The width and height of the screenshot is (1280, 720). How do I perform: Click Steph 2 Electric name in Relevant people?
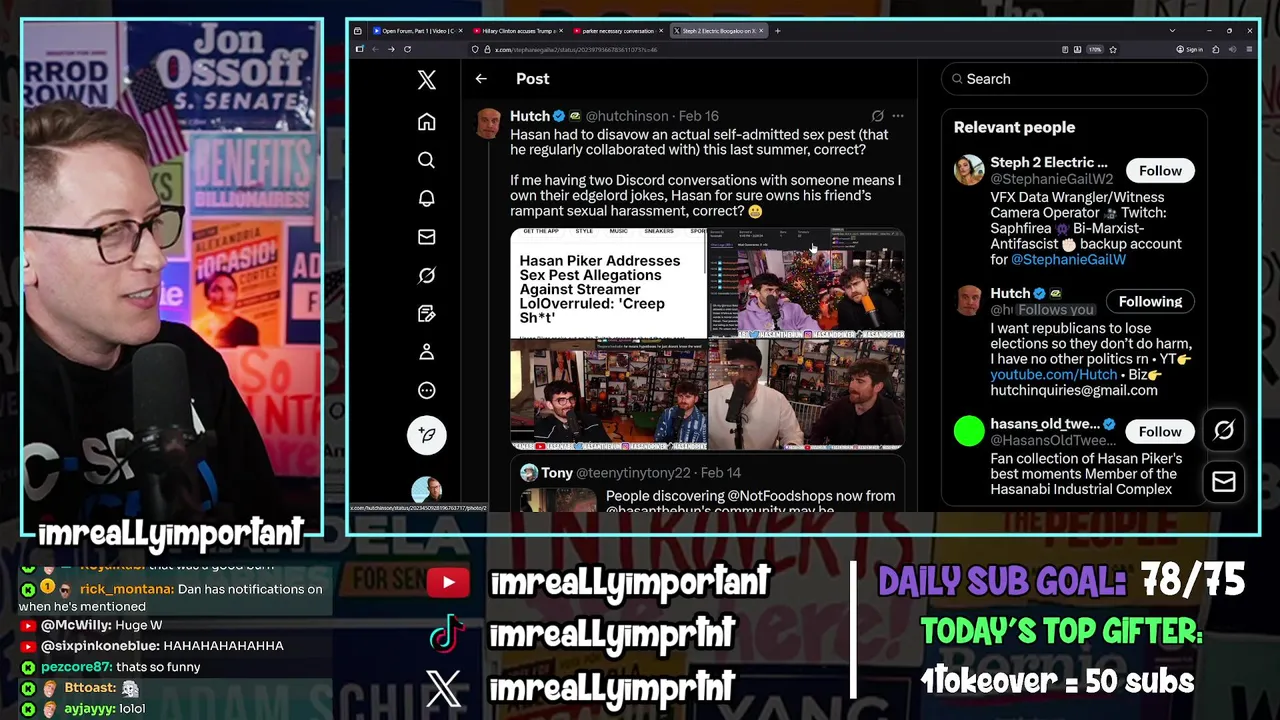coord(1049,162)
